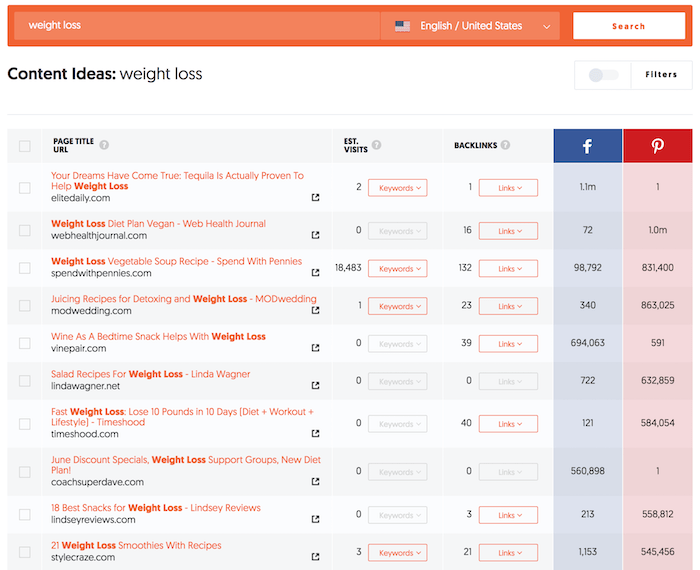Click the Facebook column header icon
The image size is (700, 570).
(x=588, y=146)
